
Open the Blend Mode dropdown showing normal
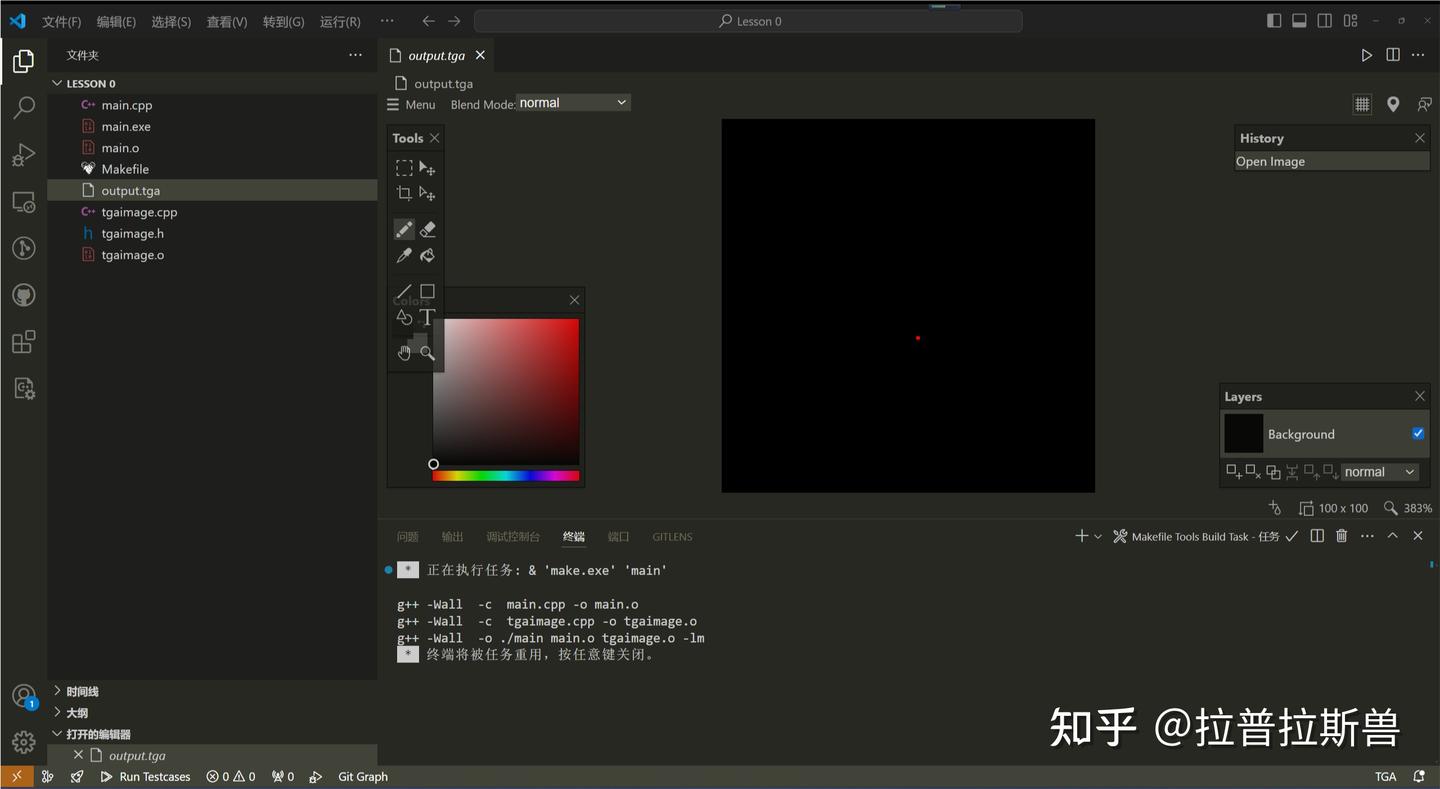pos(572,102)
